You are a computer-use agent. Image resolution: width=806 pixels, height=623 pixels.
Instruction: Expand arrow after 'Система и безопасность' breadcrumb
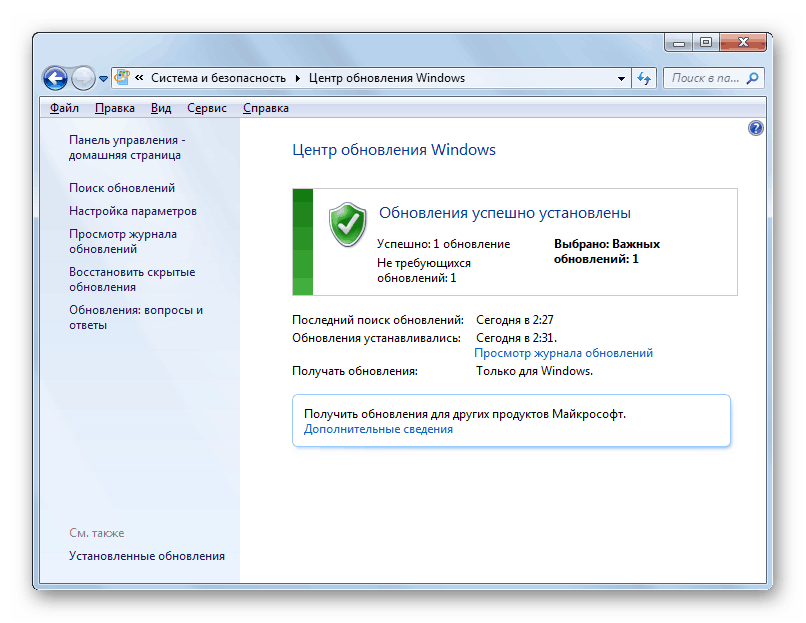[298, 78]
